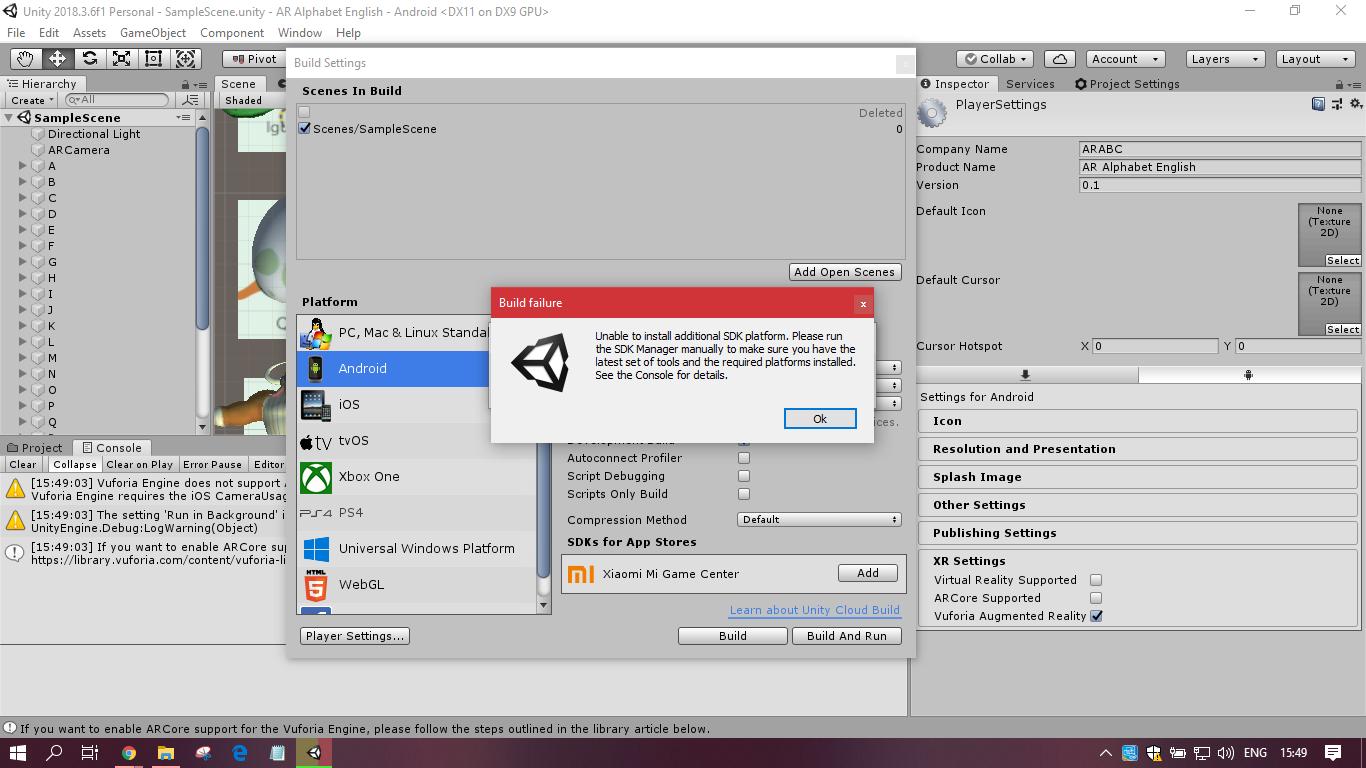This screenshot has height=768, width=1366.
Task: Select the WebGL platform icon
Action: 316,584
